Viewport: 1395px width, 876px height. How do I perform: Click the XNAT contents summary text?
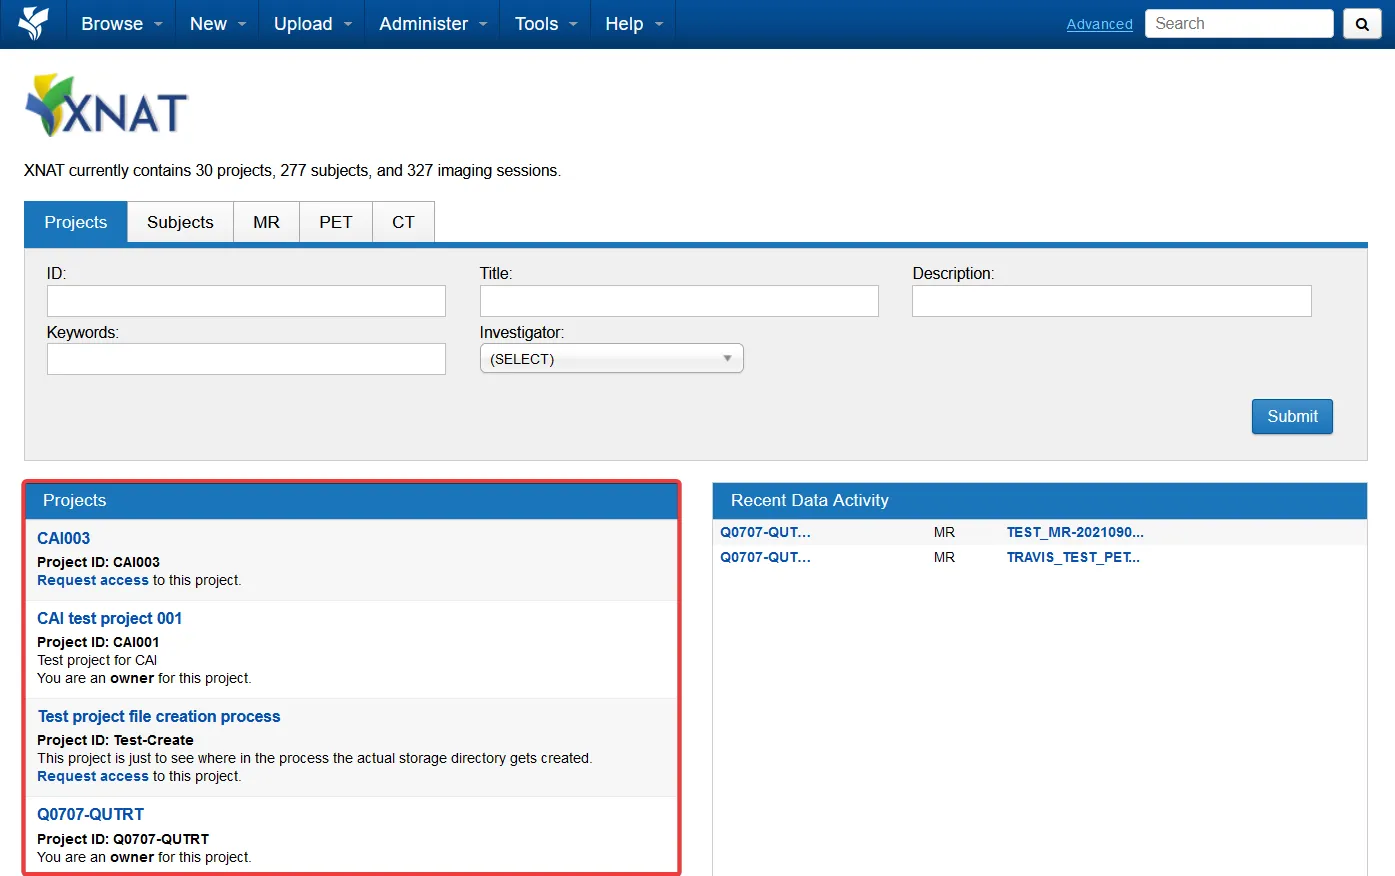[x=292, y=170]
